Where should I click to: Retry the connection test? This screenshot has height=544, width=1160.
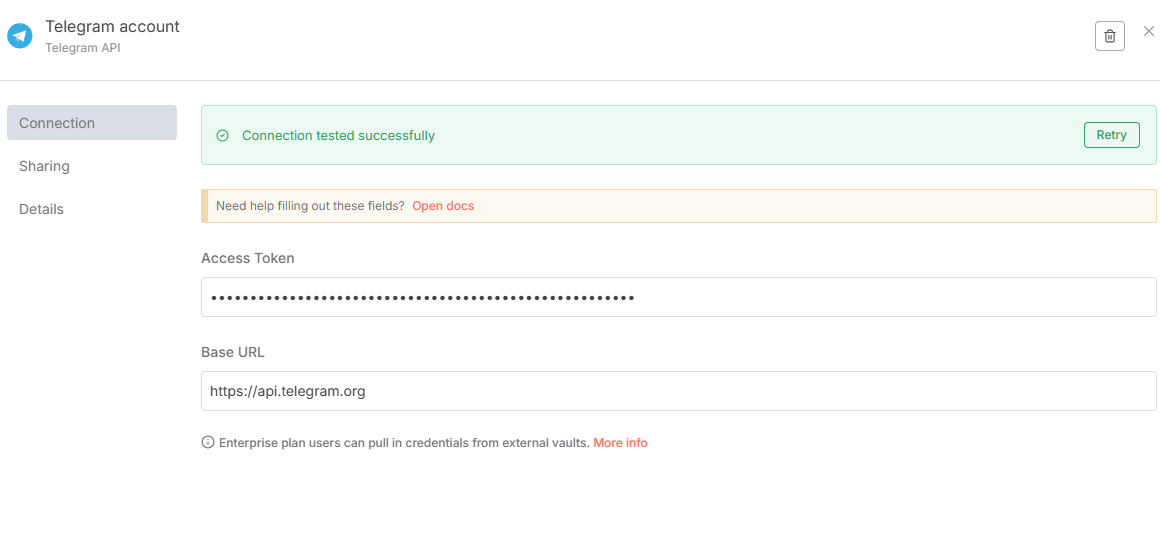click(x=1112, y=135)
